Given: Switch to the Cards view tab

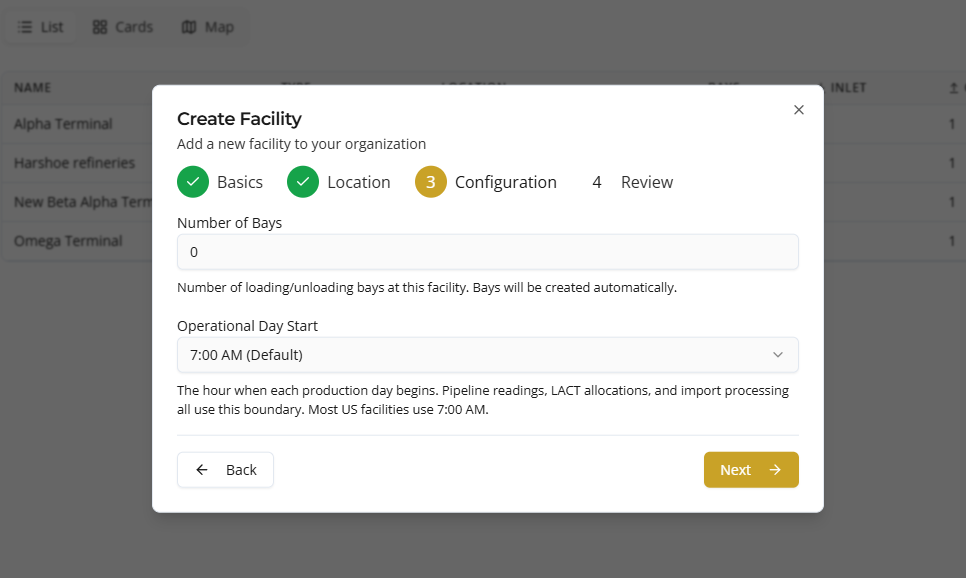Looking at the screenshot, I should pyautogui.click(x=123, y=27).
